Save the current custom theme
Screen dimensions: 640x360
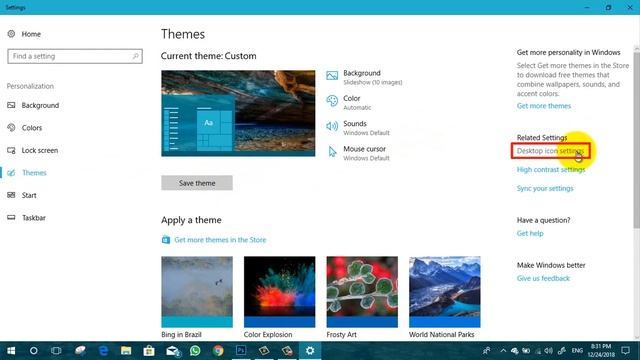[x=197, y=183]
